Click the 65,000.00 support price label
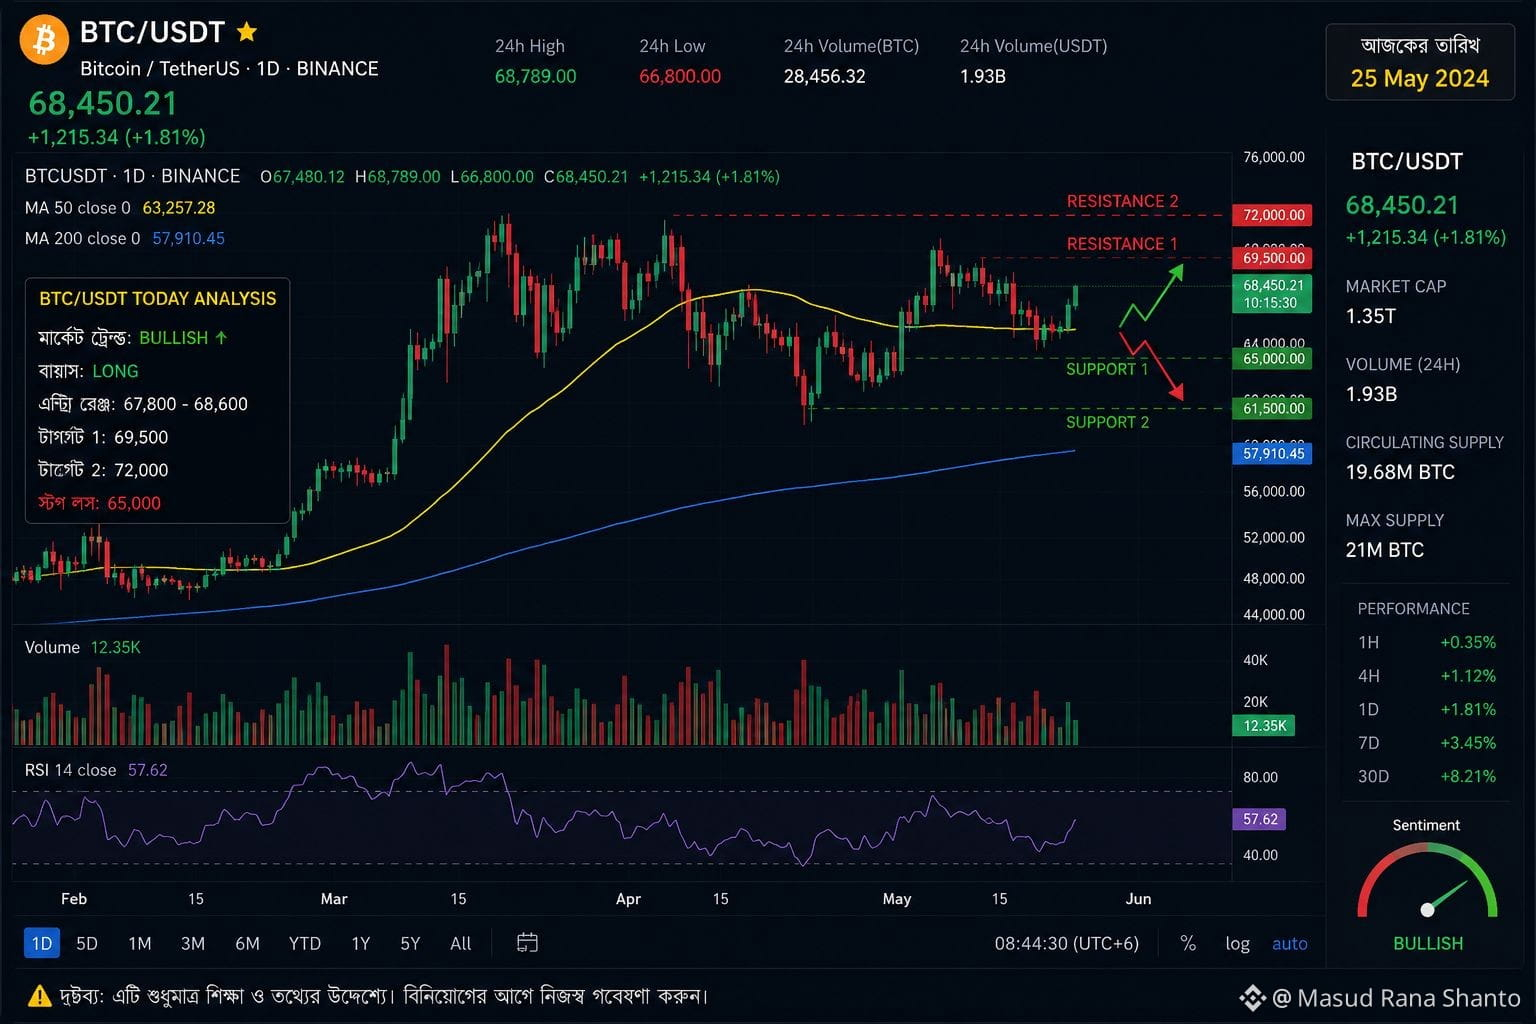 1274,358
